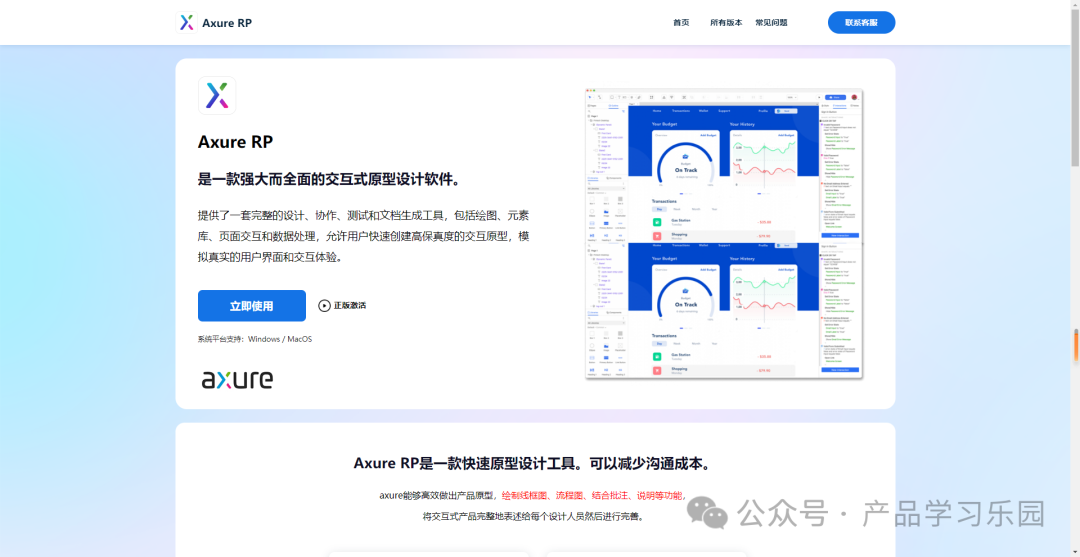This screenshot has width=1080, height=557.
Task: Click the Axure RP是一款快速原型设计工具 heading
Action: (531, 463)
